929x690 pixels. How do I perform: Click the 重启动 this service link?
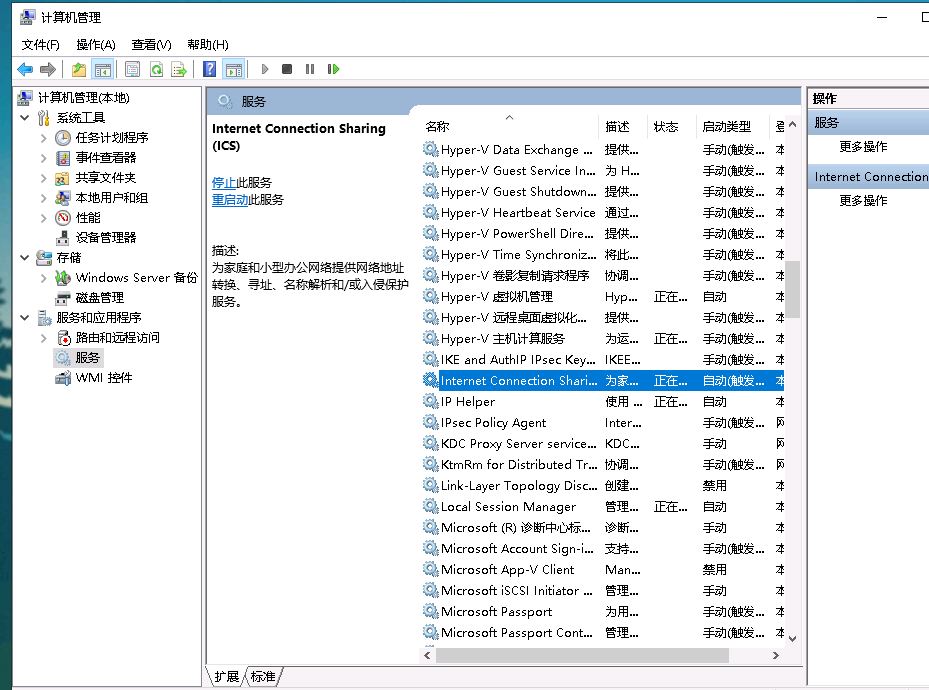(230, 200)
